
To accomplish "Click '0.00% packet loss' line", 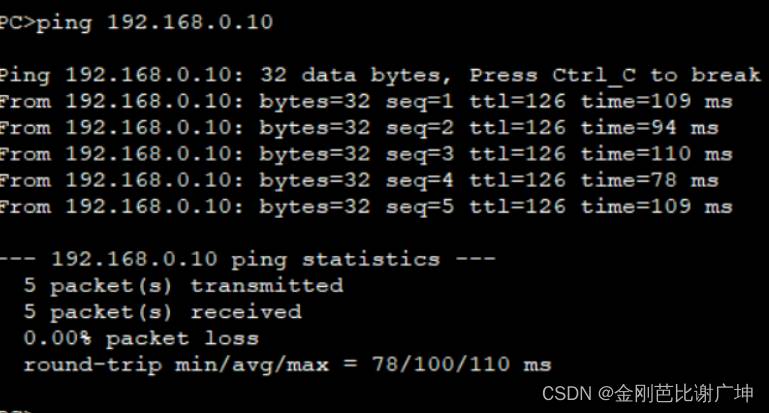I will 141,338.
